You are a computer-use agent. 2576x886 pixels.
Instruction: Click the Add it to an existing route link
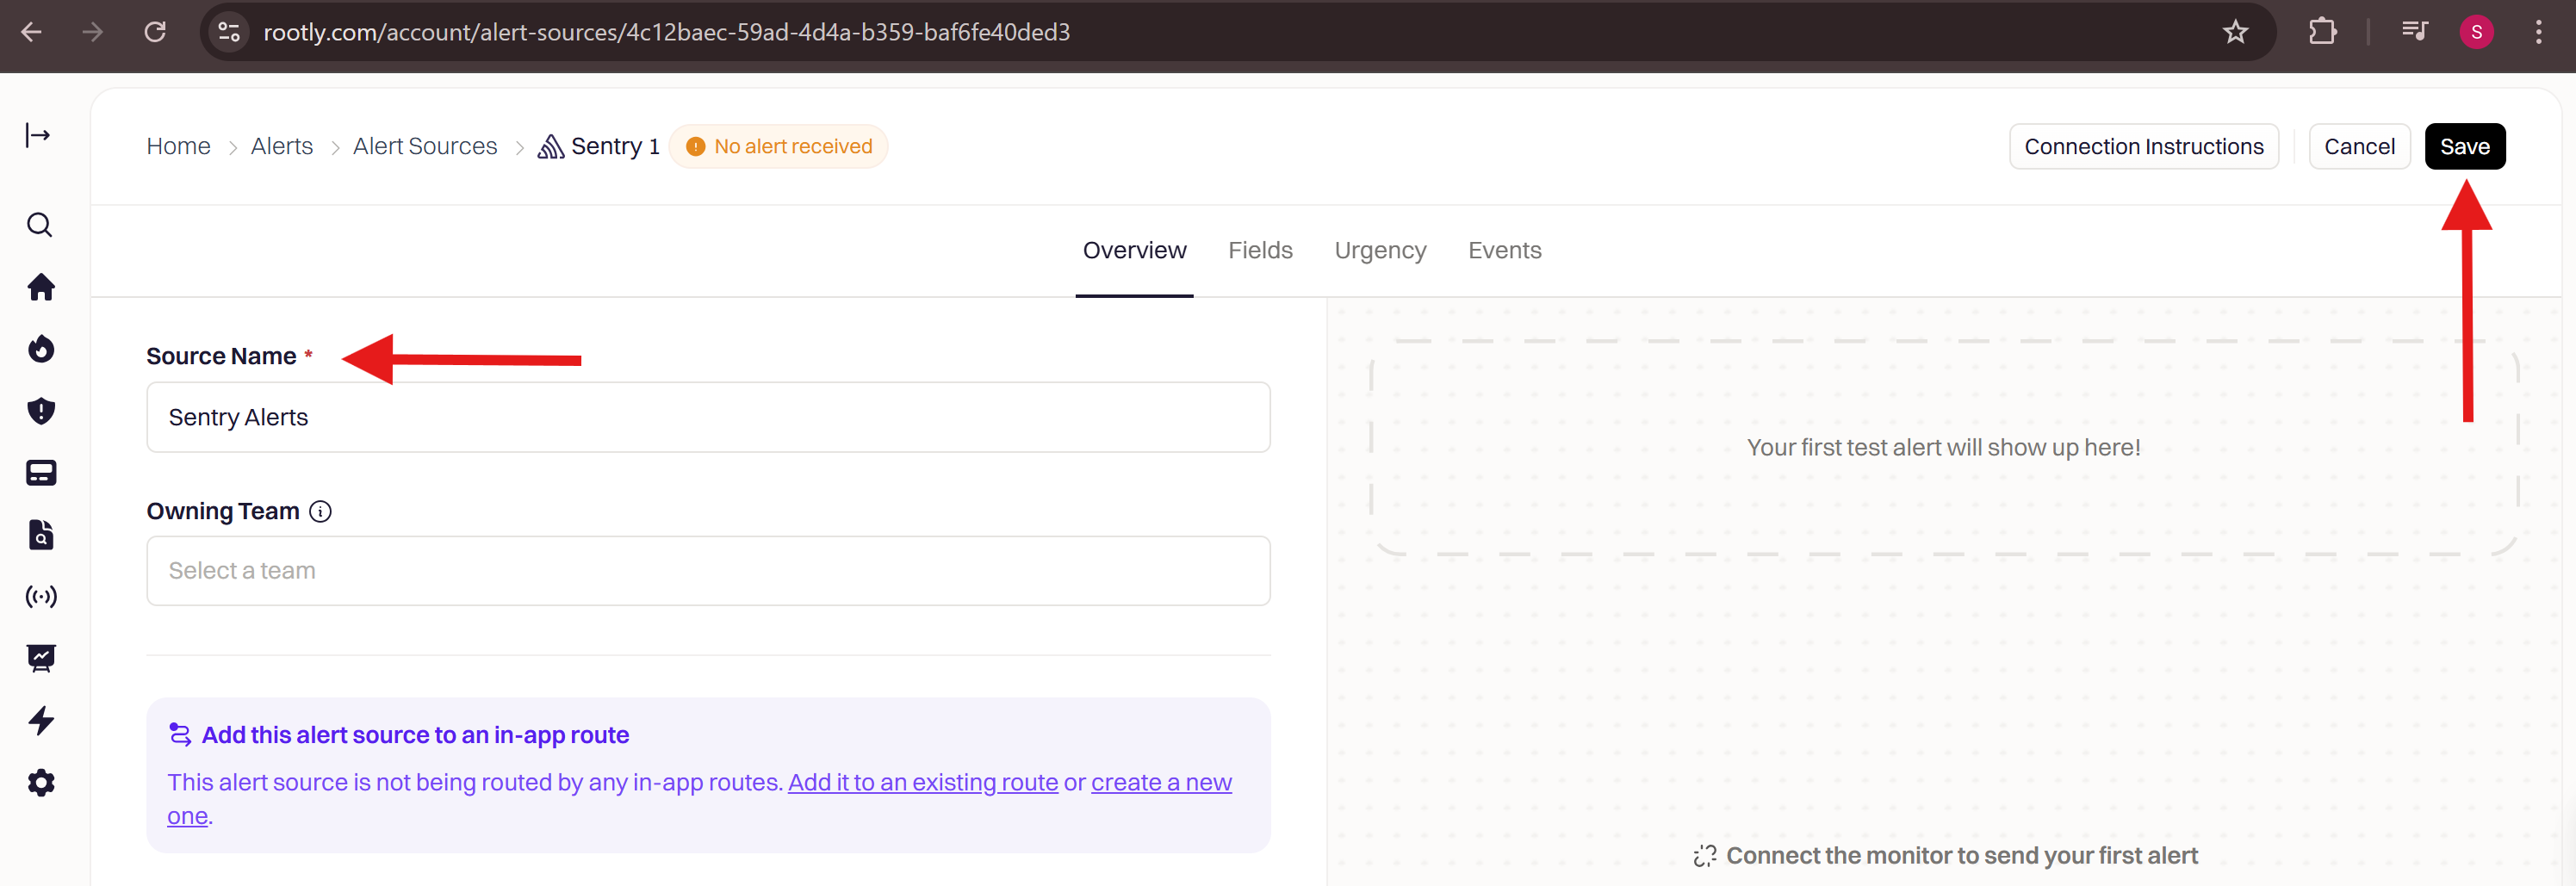(921, 782)
